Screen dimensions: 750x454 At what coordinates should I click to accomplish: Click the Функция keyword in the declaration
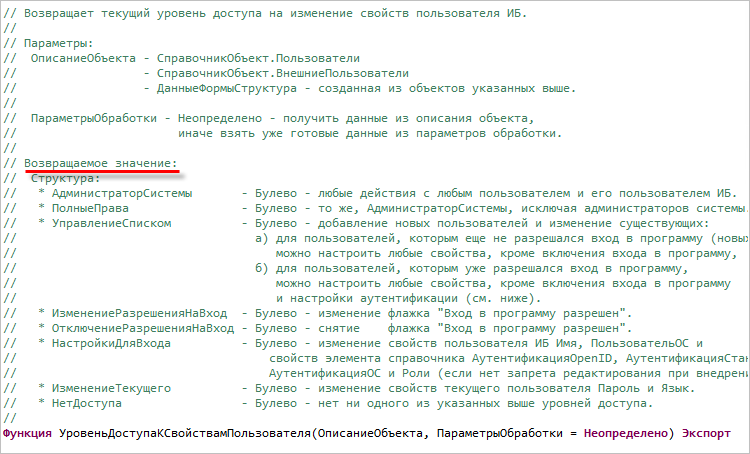pos(27,433)
